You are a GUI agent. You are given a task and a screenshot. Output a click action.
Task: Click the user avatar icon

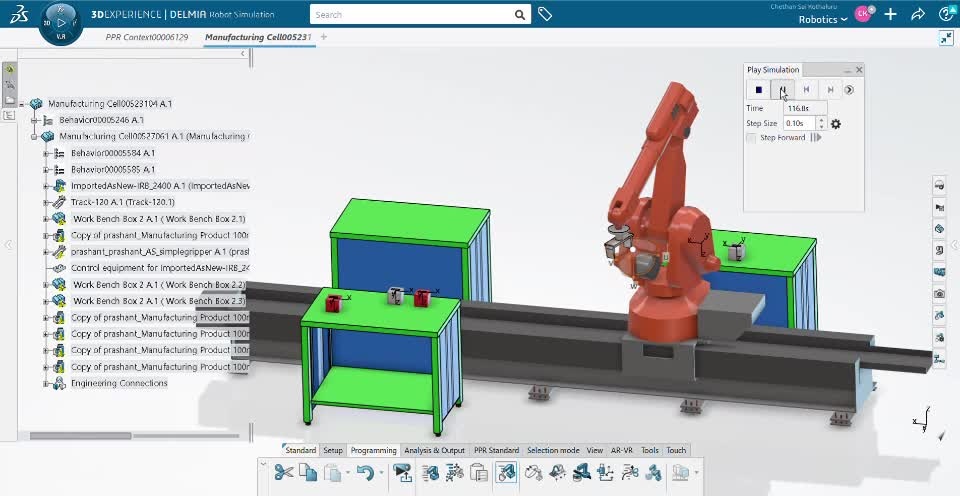click(863, 14)
